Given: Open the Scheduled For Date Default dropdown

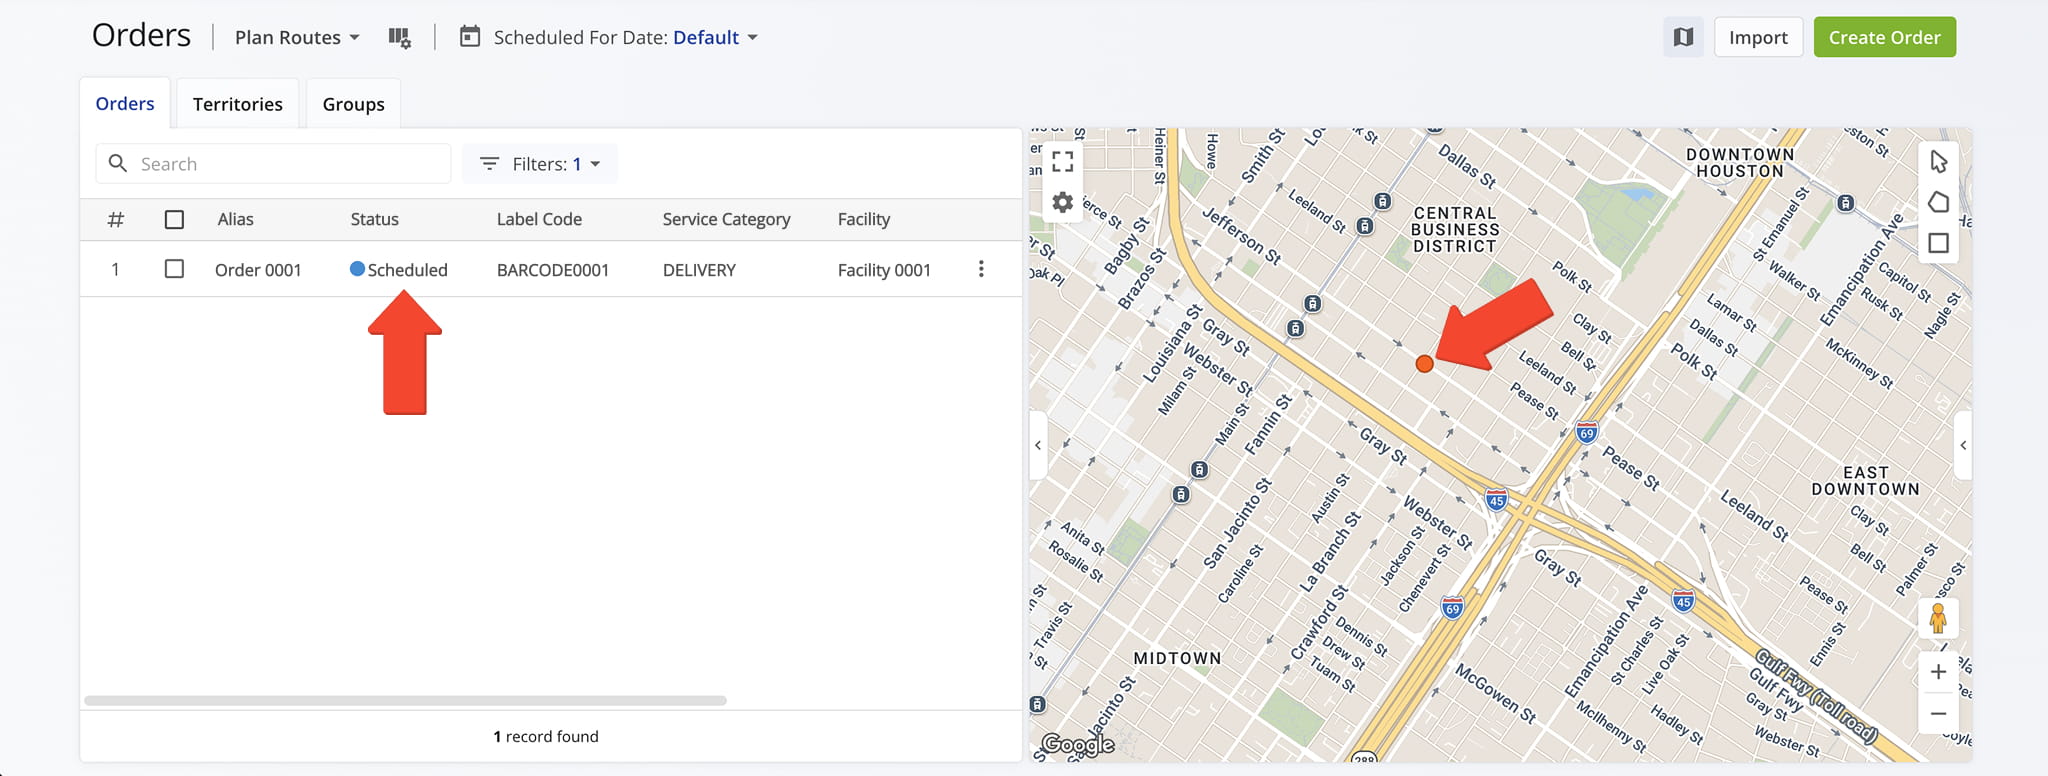Looking at the screenshot, I should pos(715,37).
